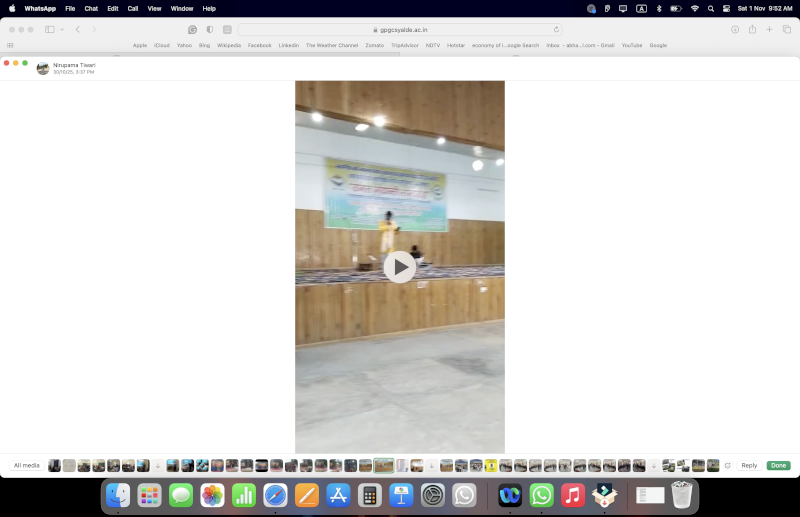Click the Safari share icon

(x=752, y=30)
